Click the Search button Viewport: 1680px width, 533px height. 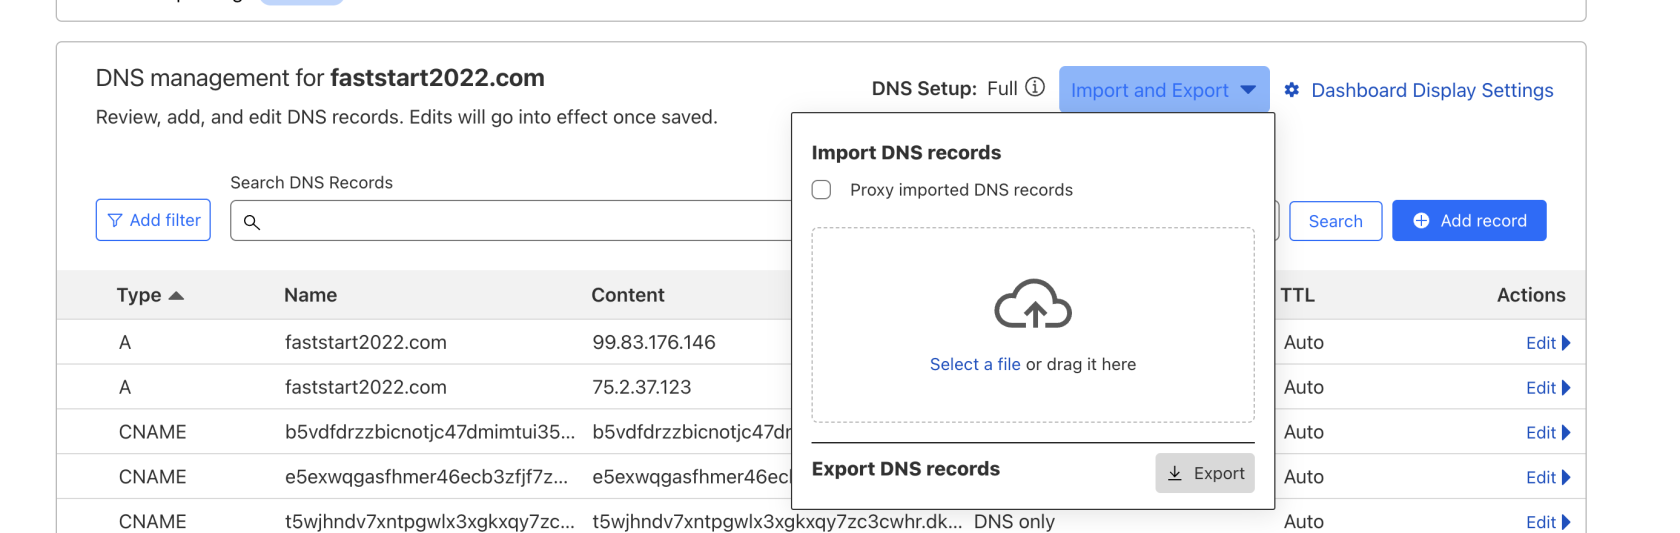pyautogui.click(x=1335, y=221)
